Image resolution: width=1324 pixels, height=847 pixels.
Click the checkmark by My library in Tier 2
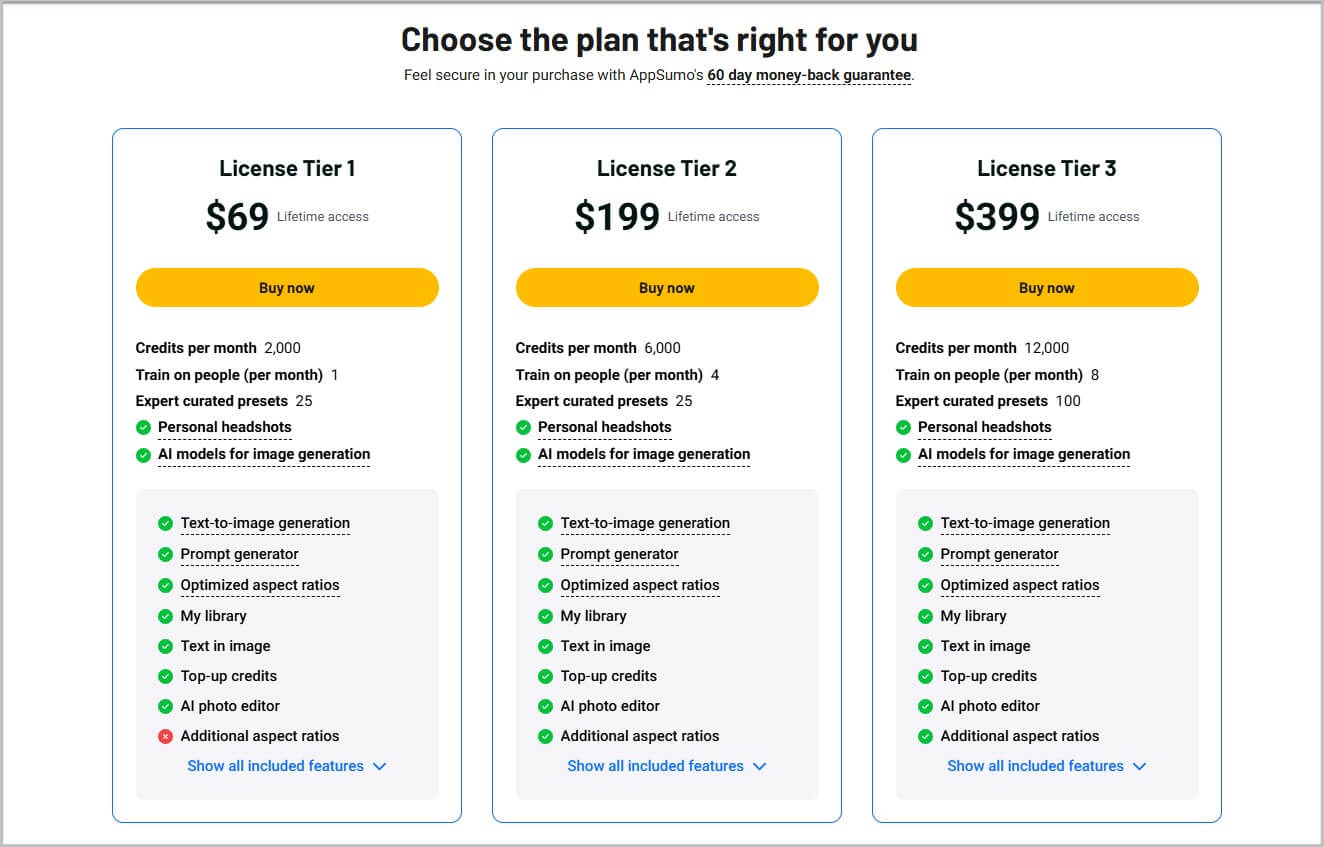coord(546,616)
